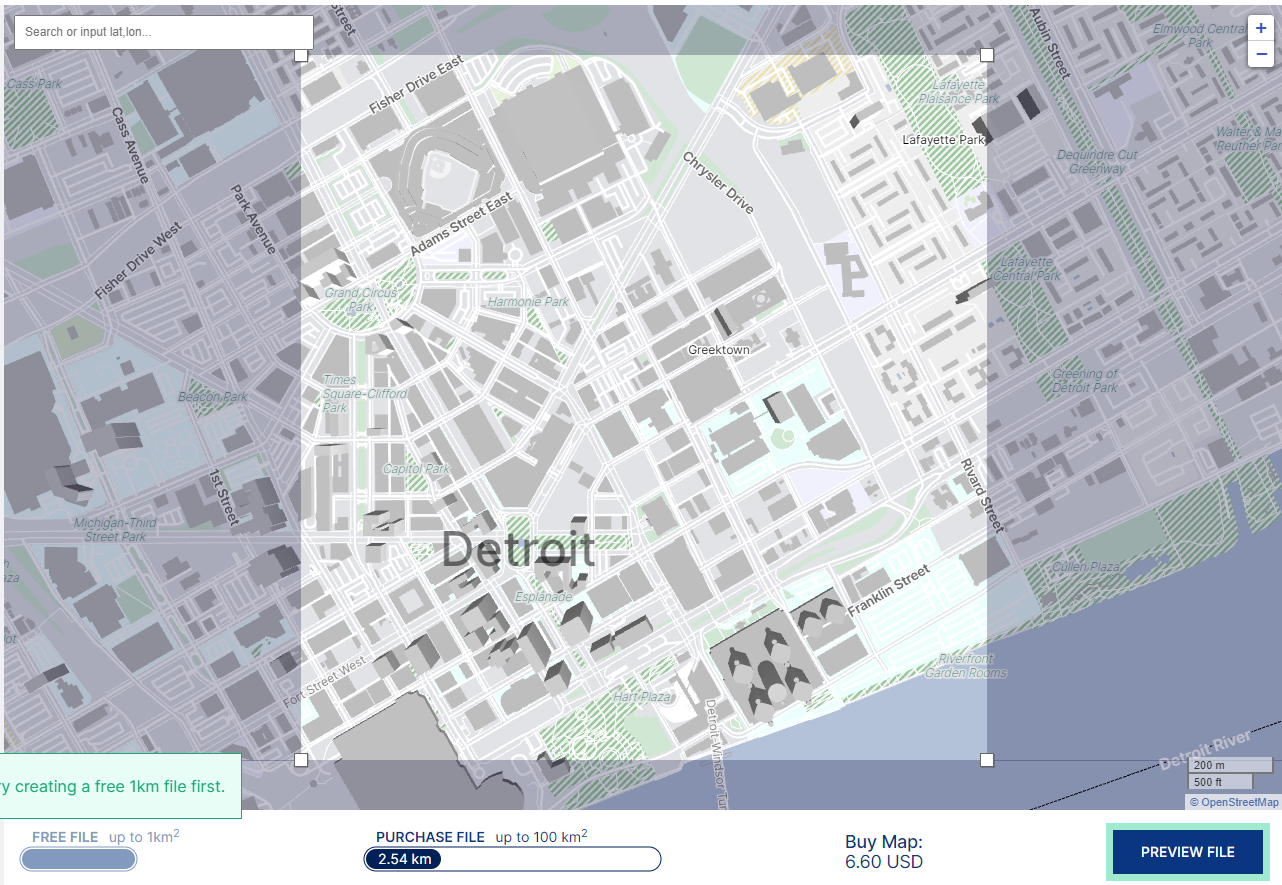Click the Buy Map 6.60 USD price

(883, 852)
